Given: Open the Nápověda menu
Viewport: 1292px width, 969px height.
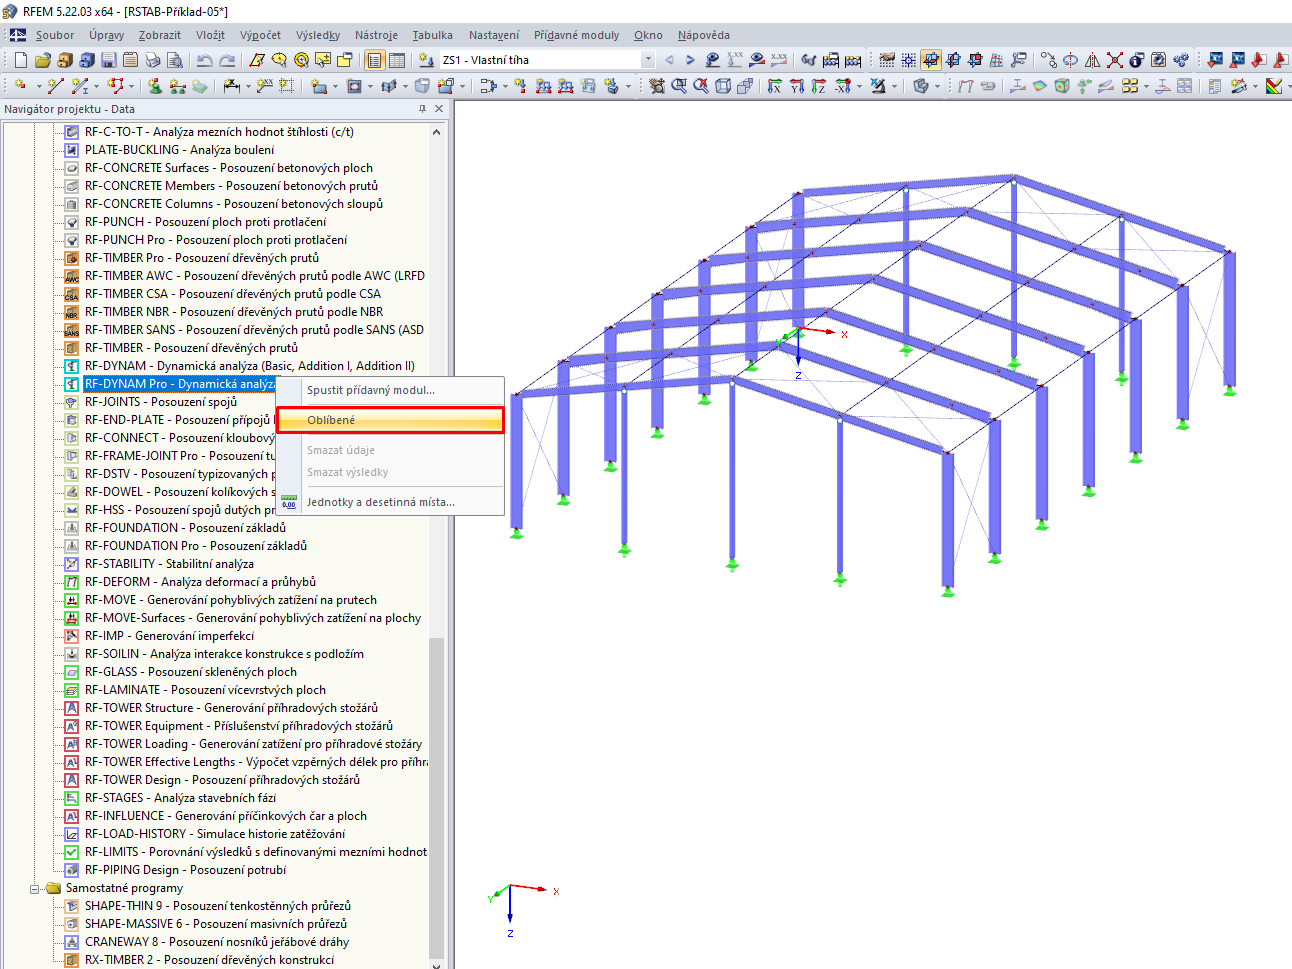Looking at the screenshot, I should pyautogui.click(x=703, y=35).
